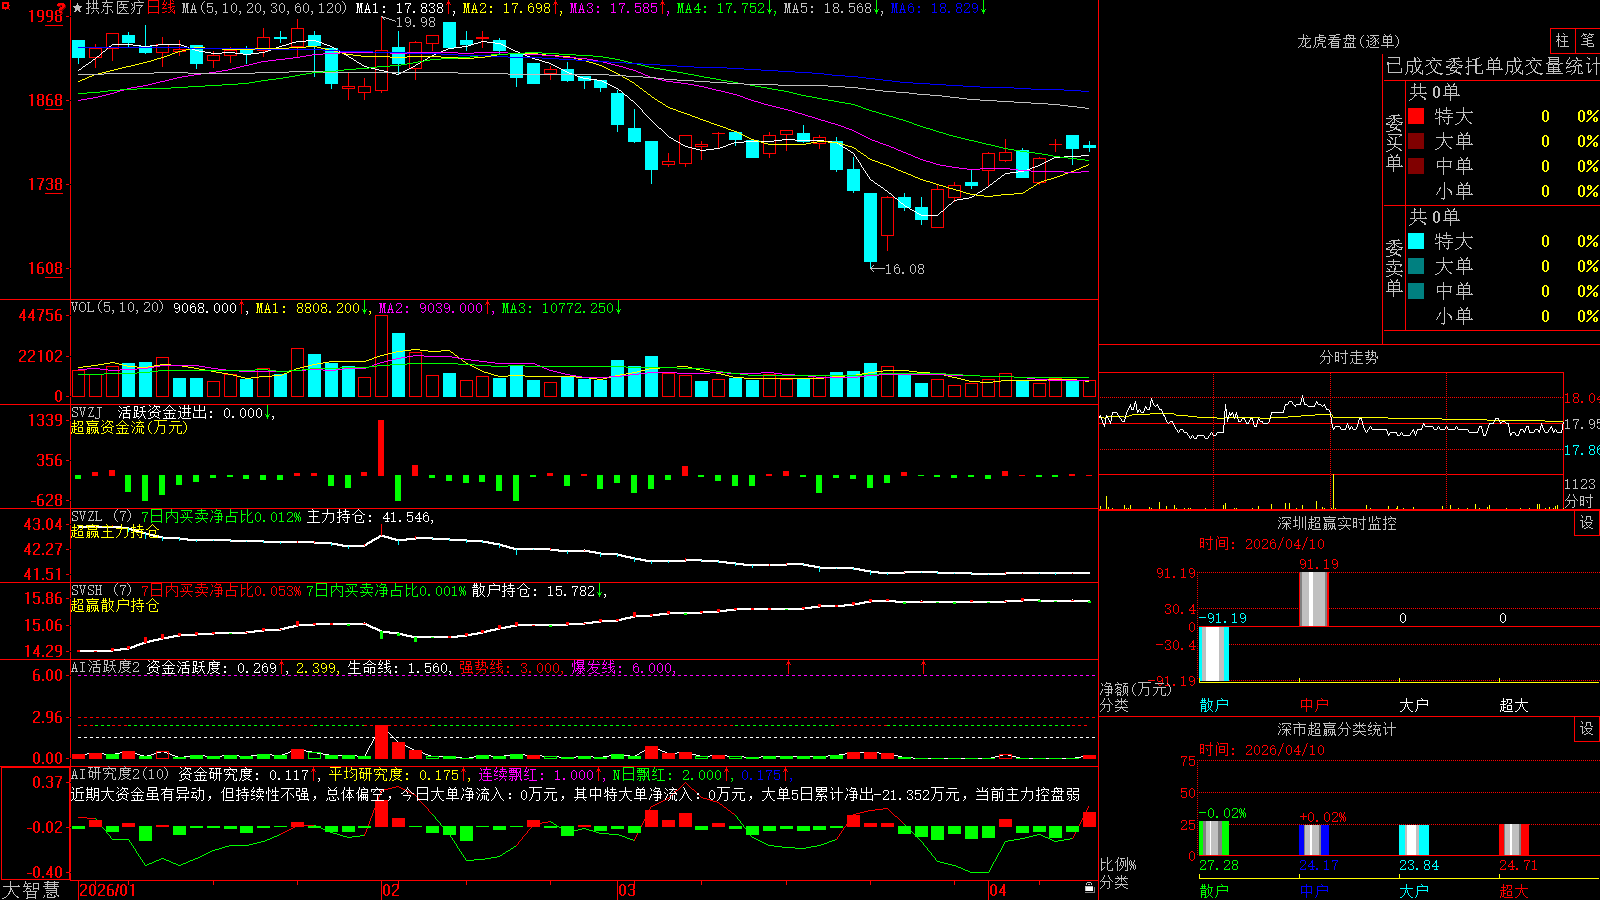Click the 24.71 超大 percentage value
This screenshot has width=1600, height=900.
(1519, 865)
